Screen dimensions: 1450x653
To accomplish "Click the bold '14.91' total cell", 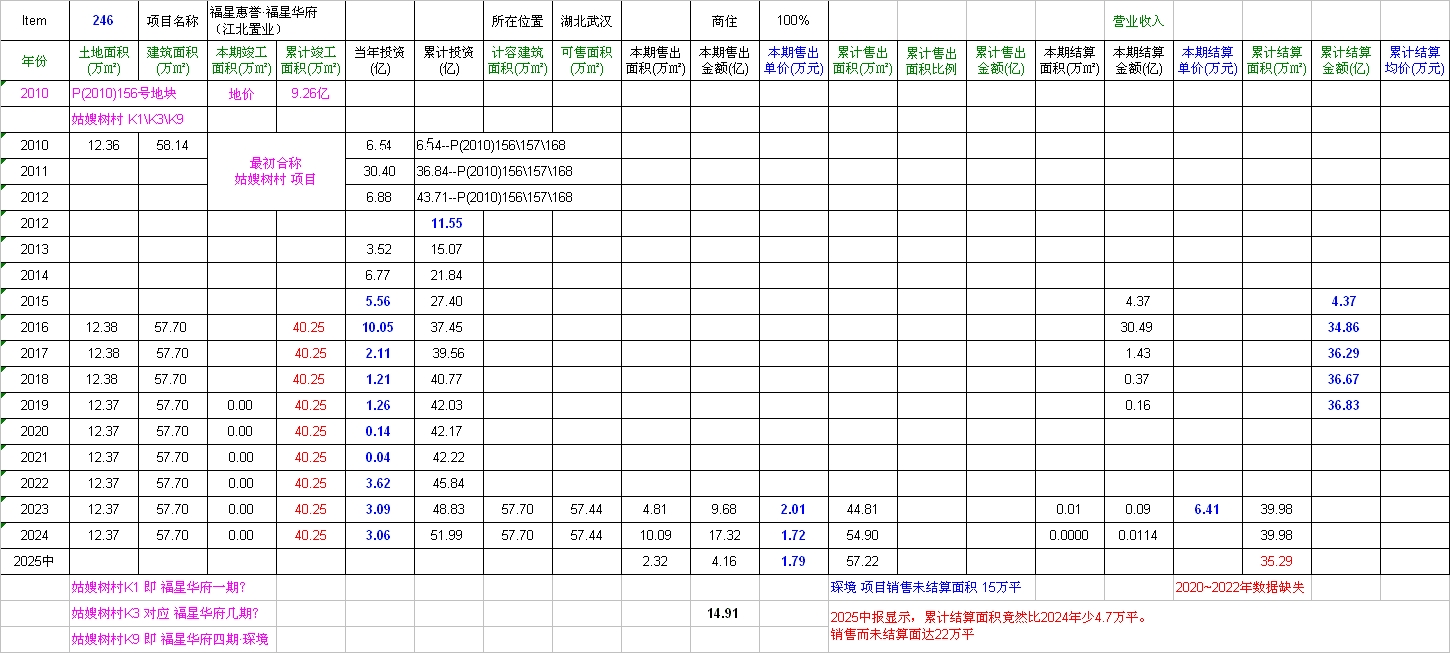I will click(x=725, y=614).
